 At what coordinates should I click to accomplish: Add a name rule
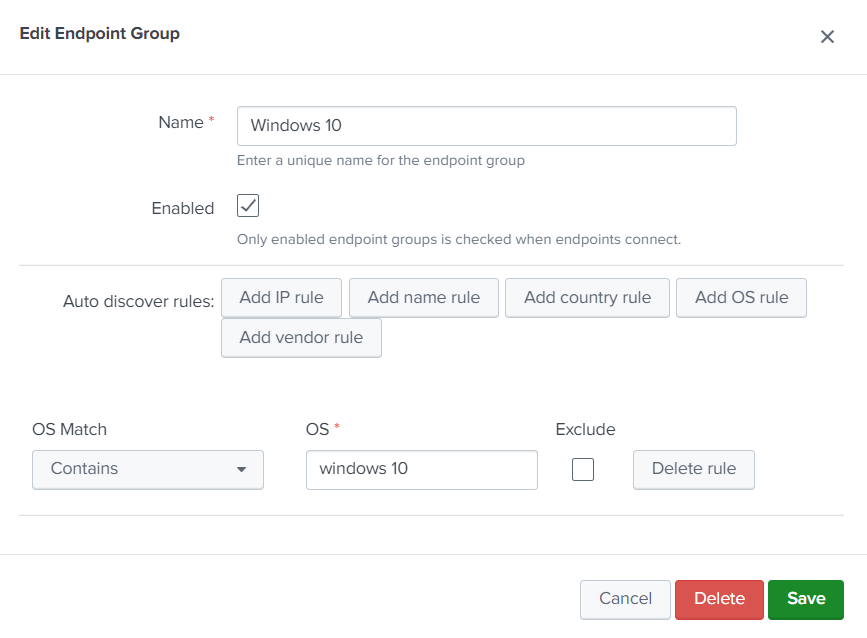pyautogui.click(x=423, y=298)
